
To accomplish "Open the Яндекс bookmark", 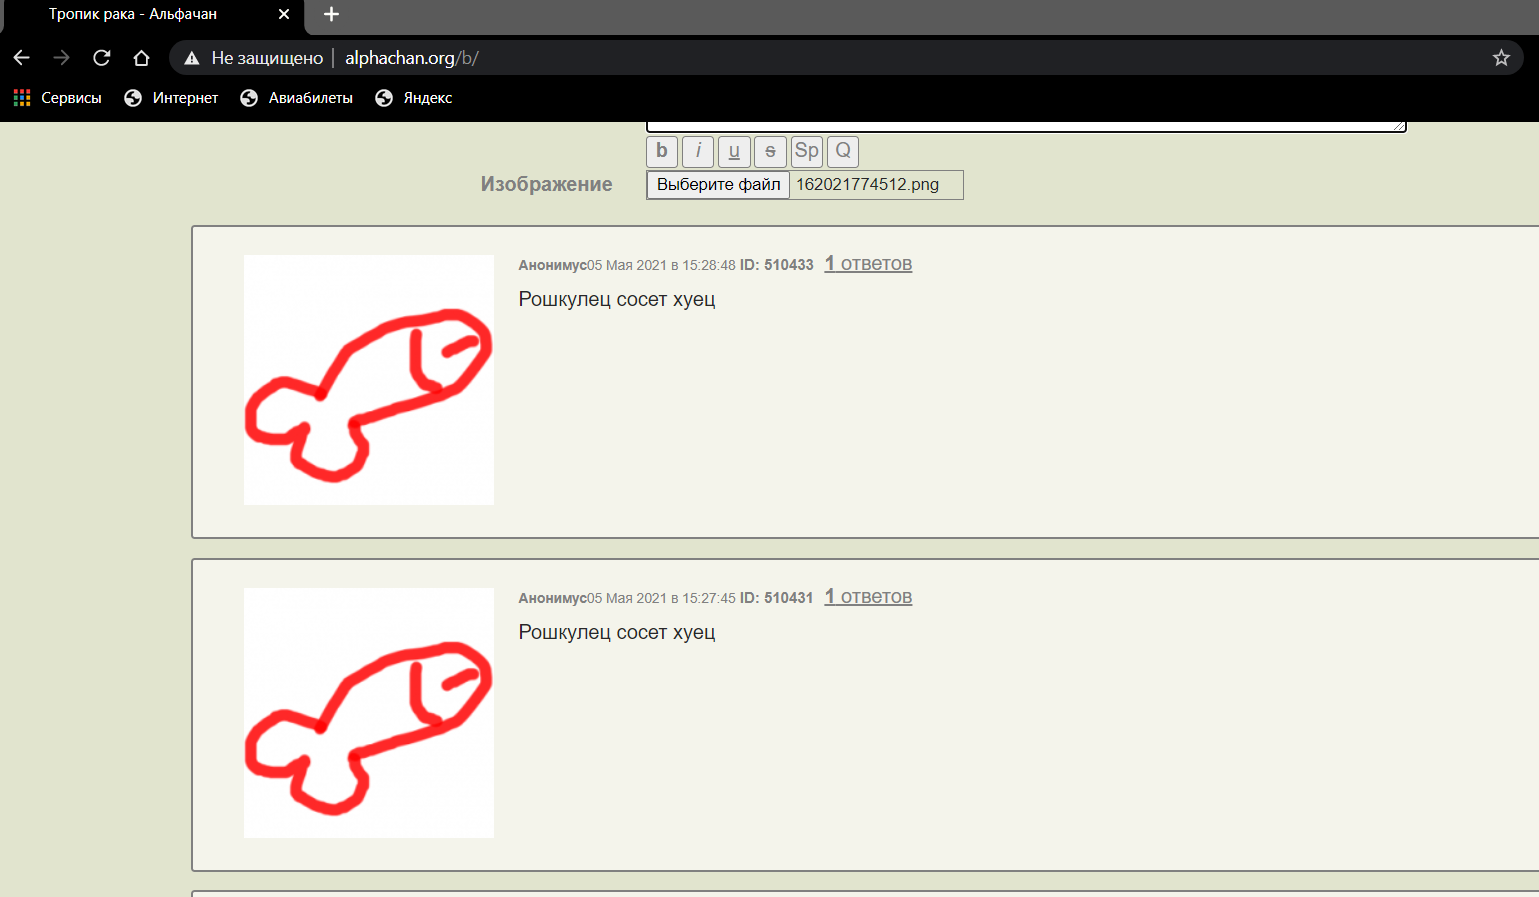I will click(x=414, y=98).
